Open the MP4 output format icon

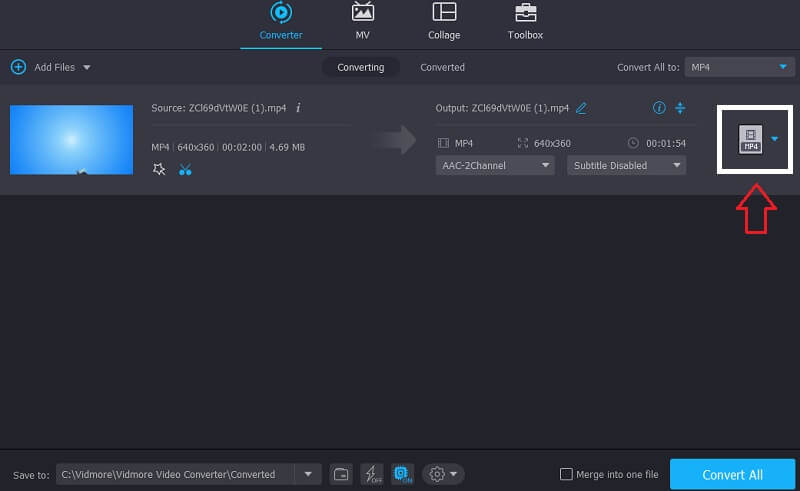click(750, 139)
